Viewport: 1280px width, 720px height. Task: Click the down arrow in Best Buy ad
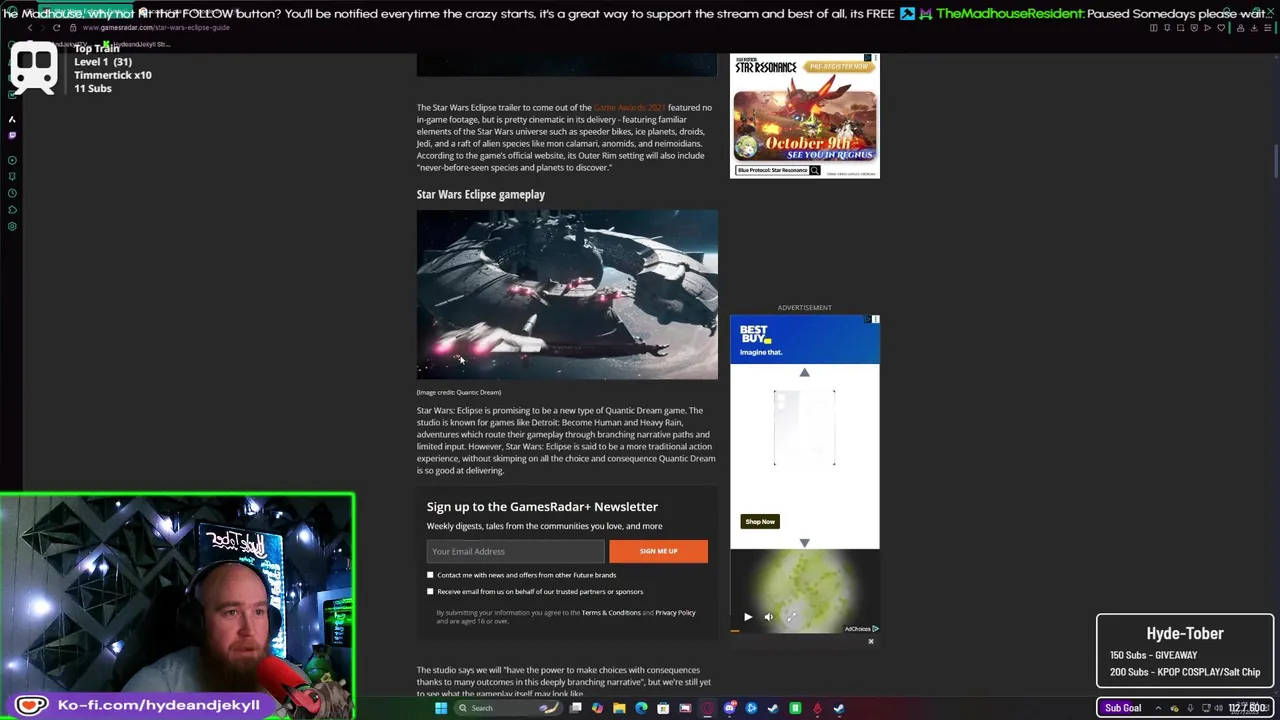[804, 542]
